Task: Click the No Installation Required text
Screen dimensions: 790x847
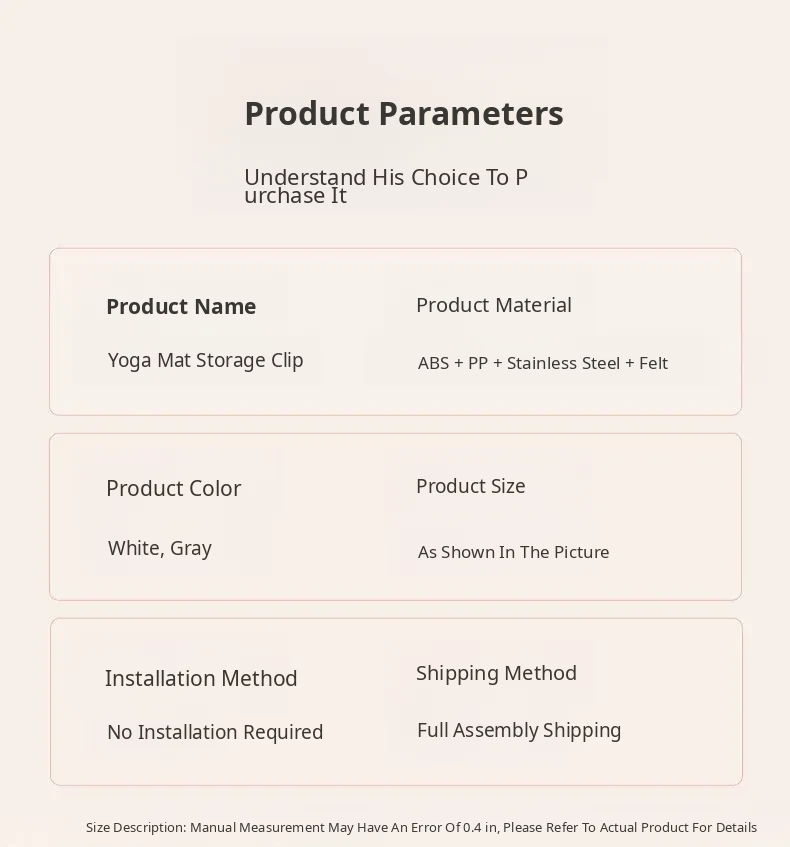Action: pos(215,732)
